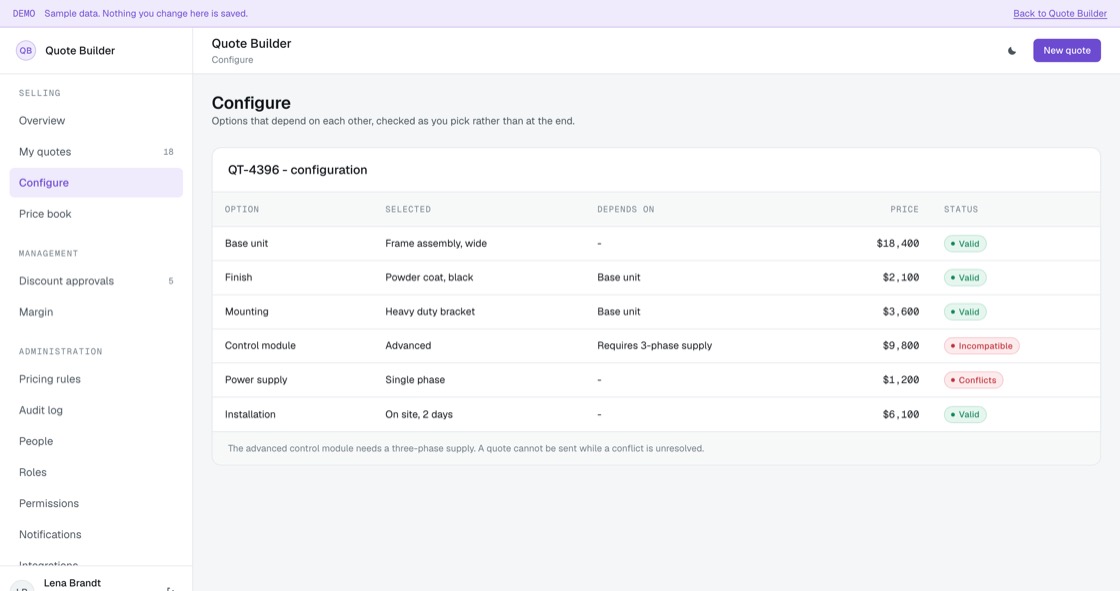The width and height of the screenshot is (1120, 591).
Task: Open the Audit log page
Action: coord(96,410)
